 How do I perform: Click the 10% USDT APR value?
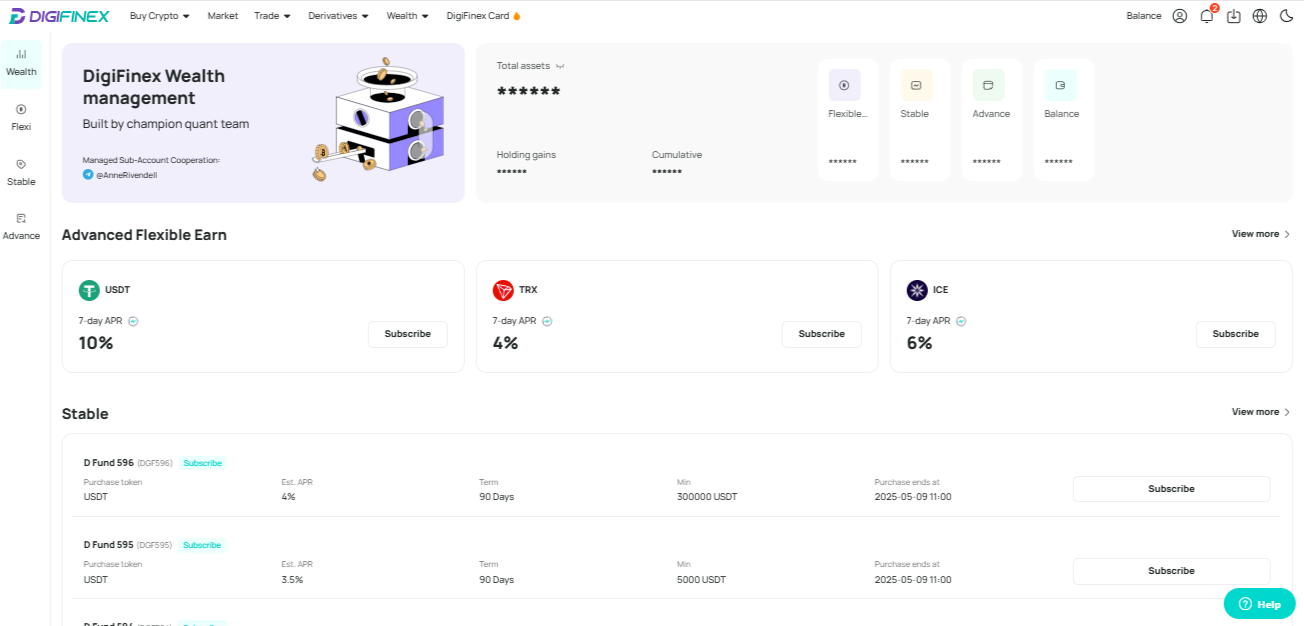click(96, 343)
